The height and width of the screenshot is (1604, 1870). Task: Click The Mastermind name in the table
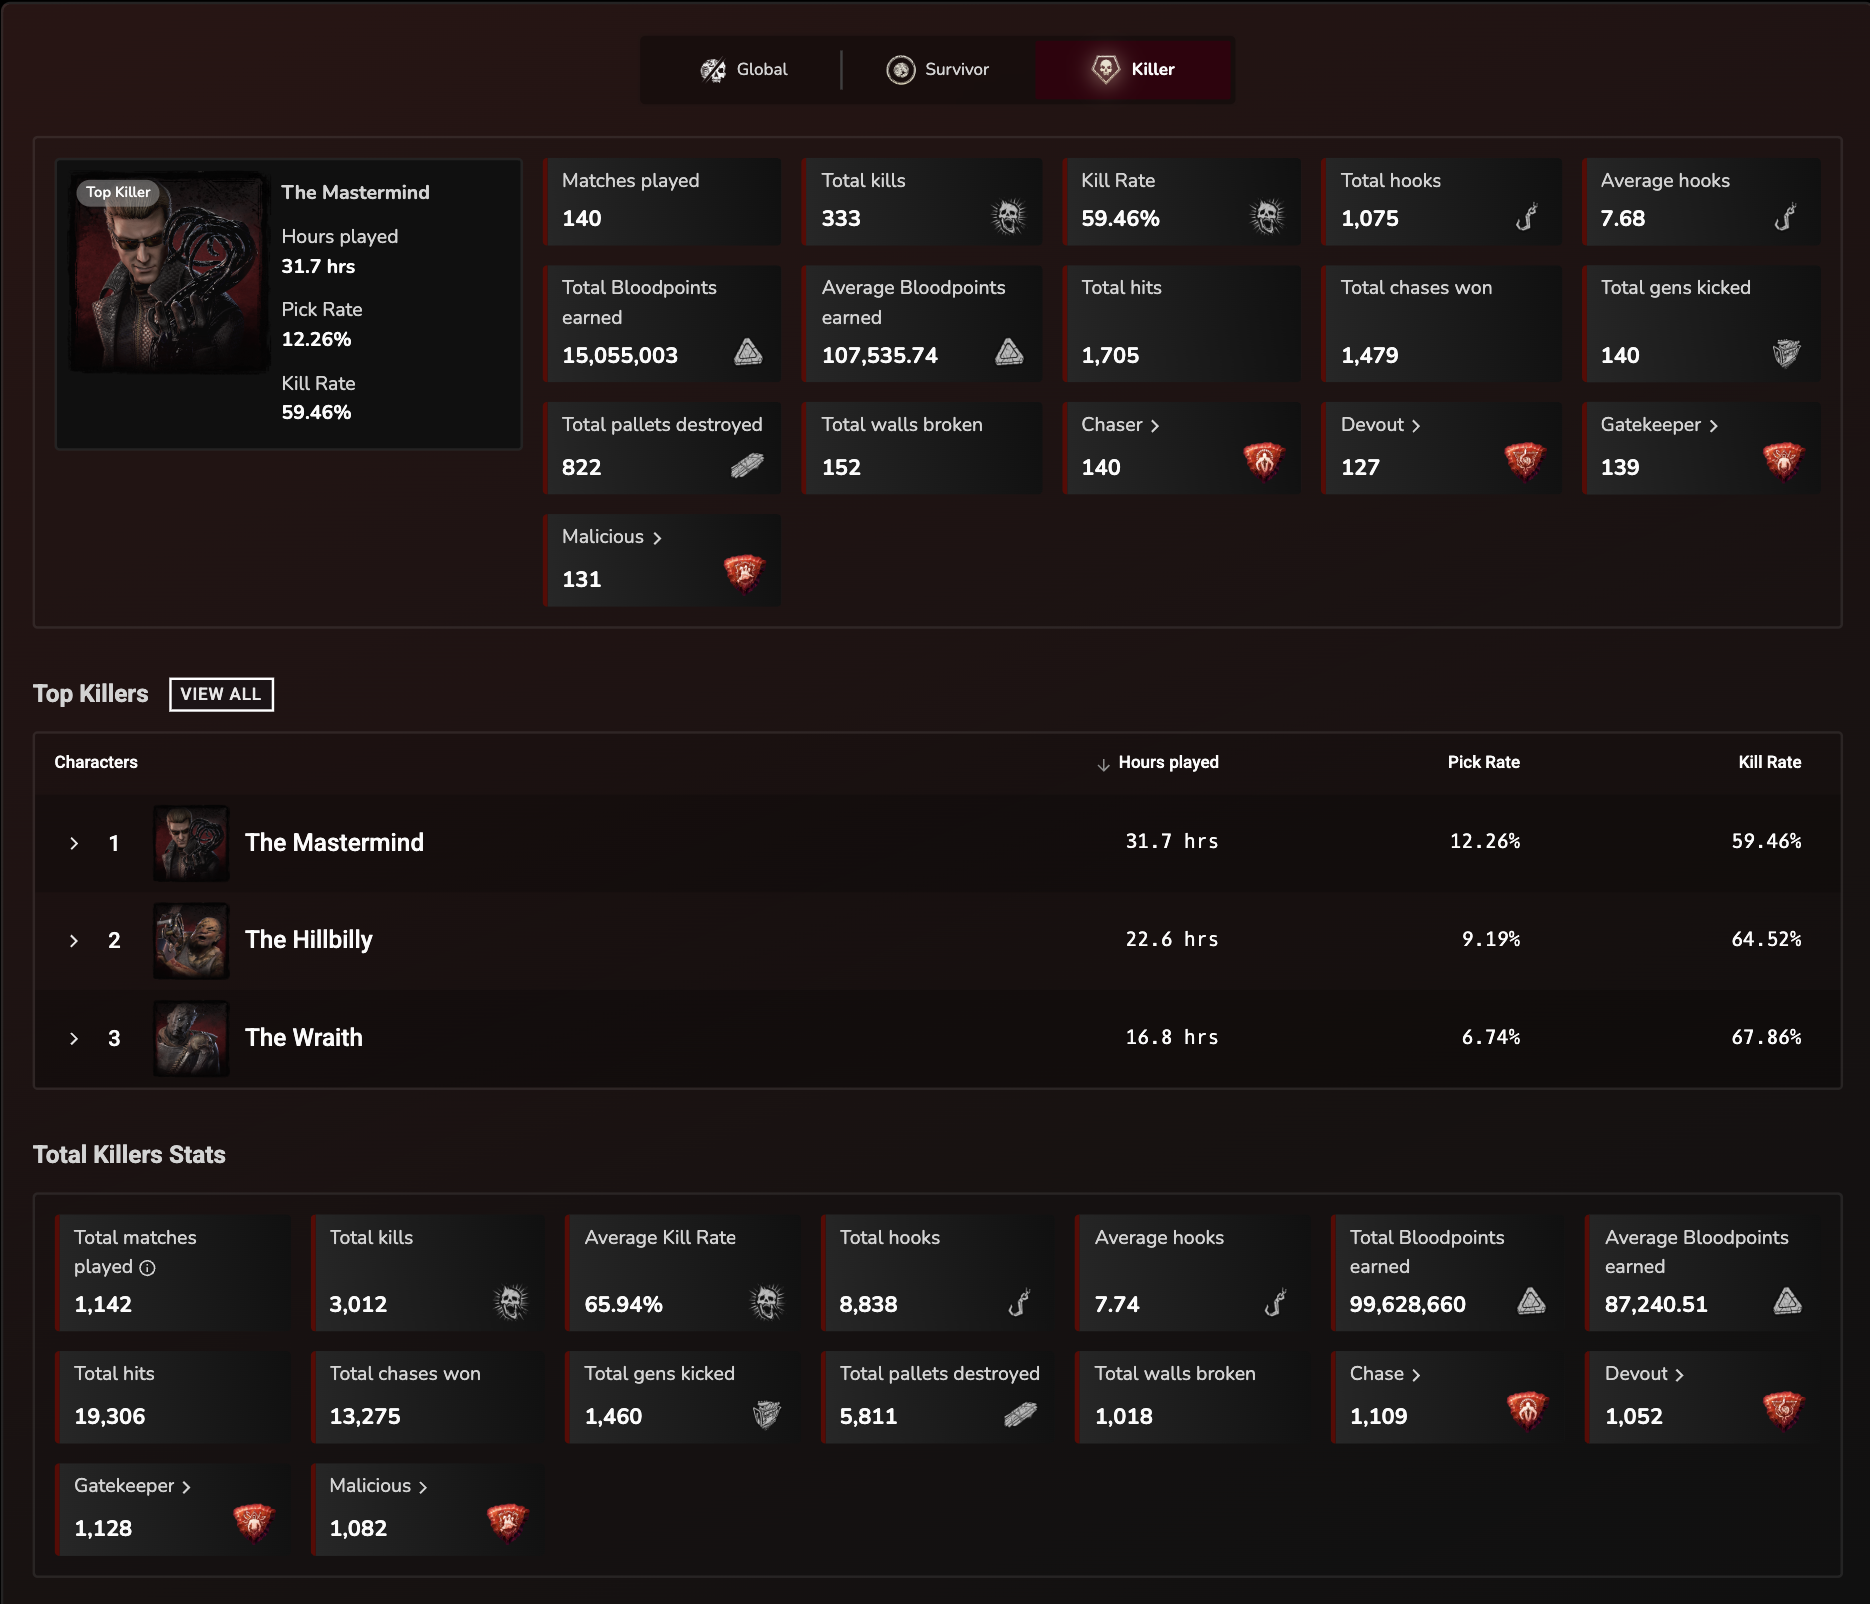(334, 843)
